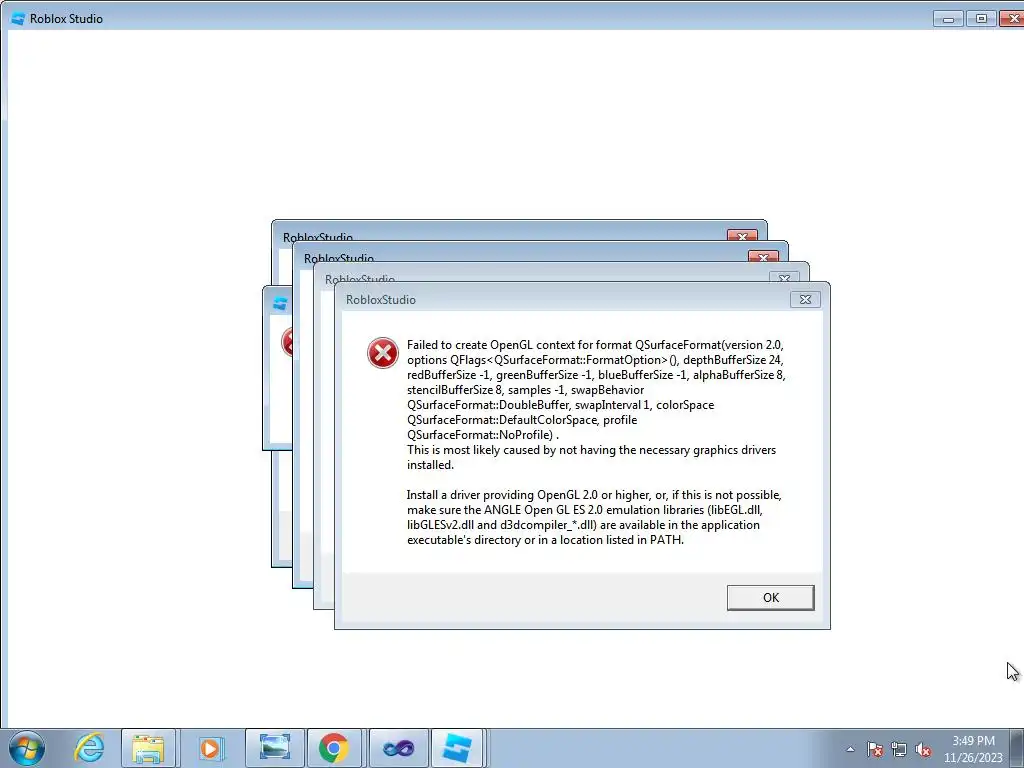Click the front dialog's RobloxStudio title text

pyautogui.click(x=381, y=300)
